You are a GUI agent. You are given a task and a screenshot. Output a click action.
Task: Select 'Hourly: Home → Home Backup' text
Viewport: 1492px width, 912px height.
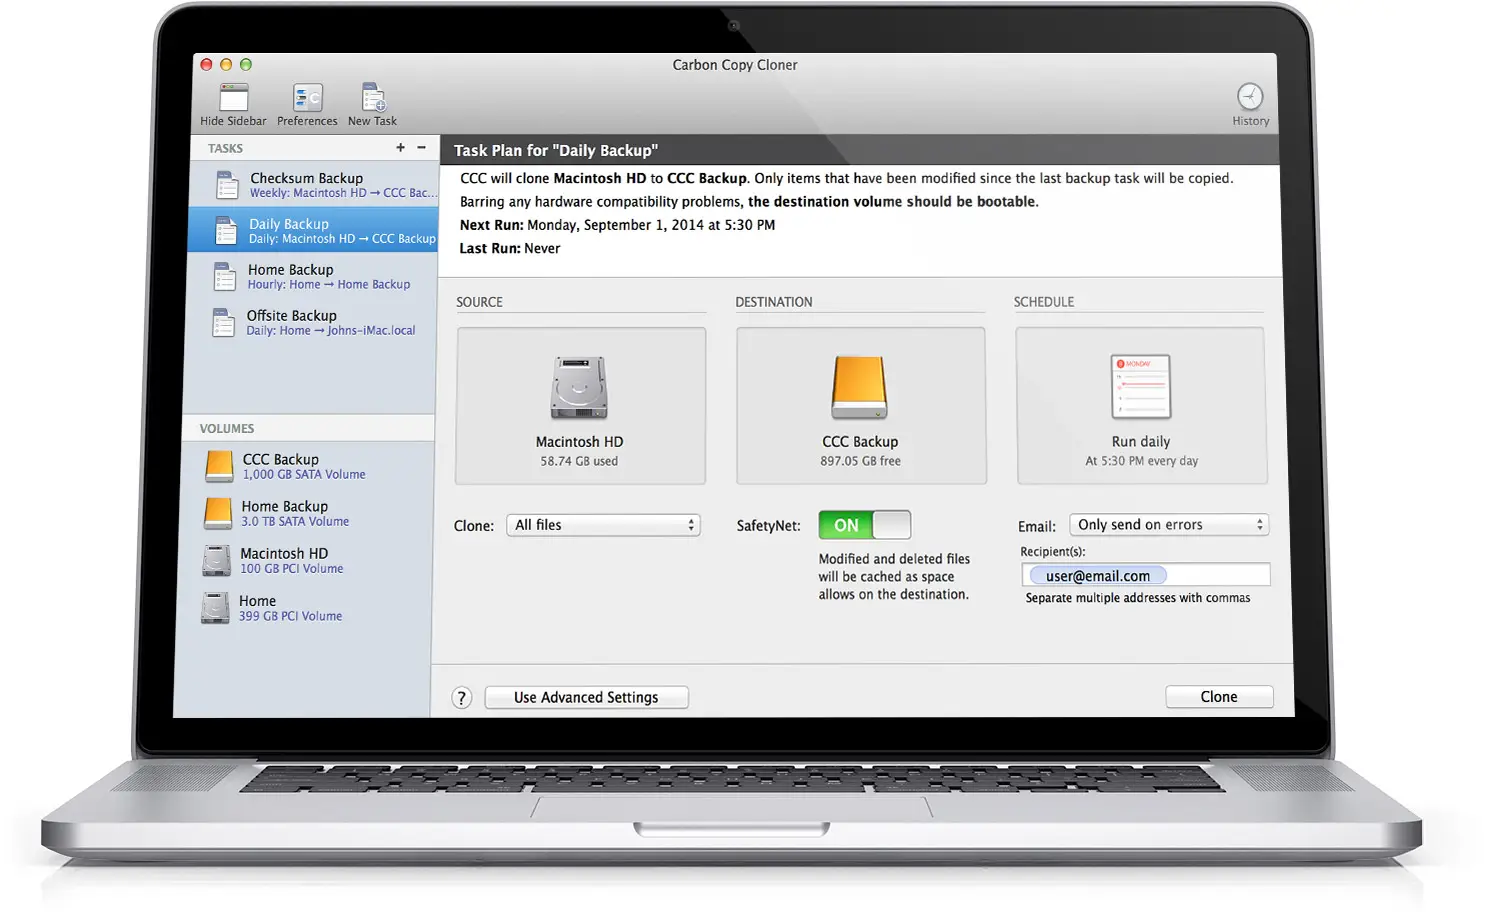tap(329, 285)
